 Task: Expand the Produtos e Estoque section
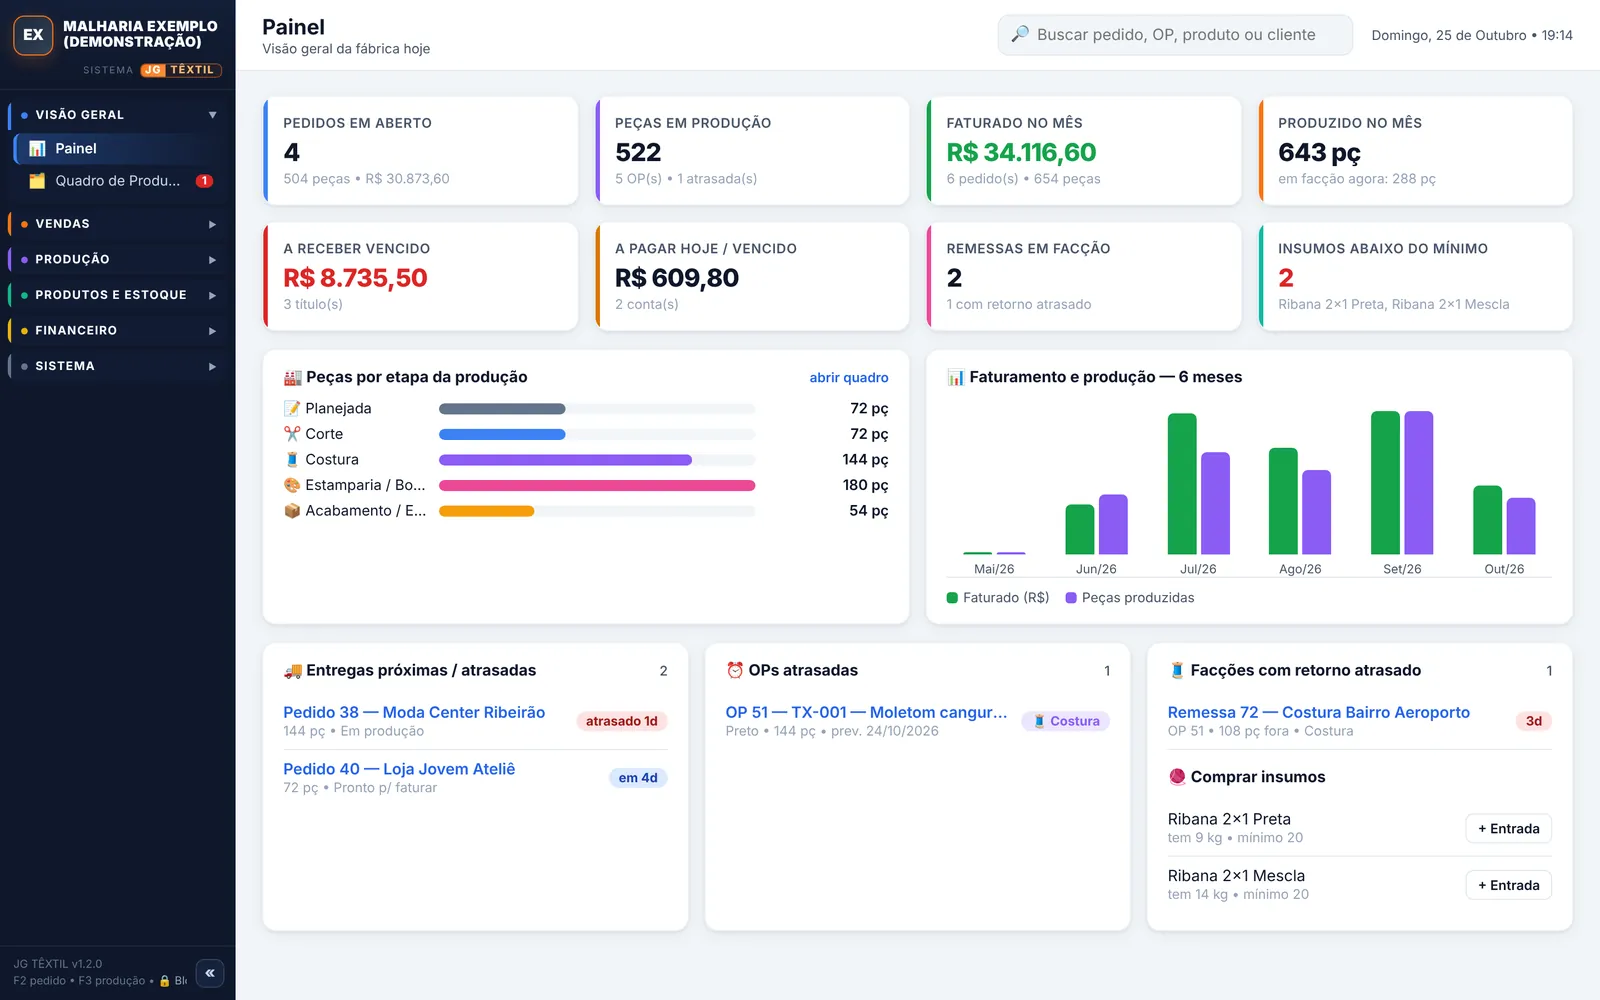click(x=119, y=295)
